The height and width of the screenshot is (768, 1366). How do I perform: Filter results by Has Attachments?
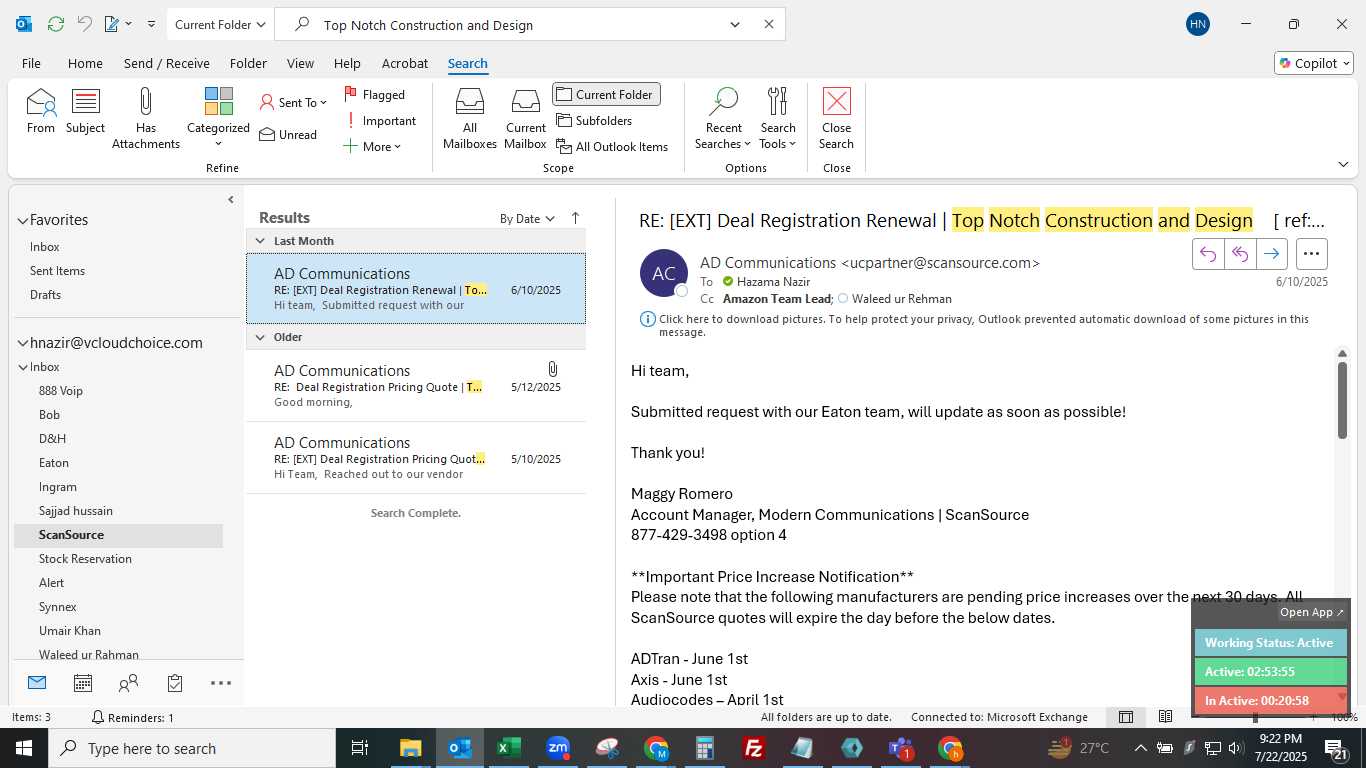[146, 118]
